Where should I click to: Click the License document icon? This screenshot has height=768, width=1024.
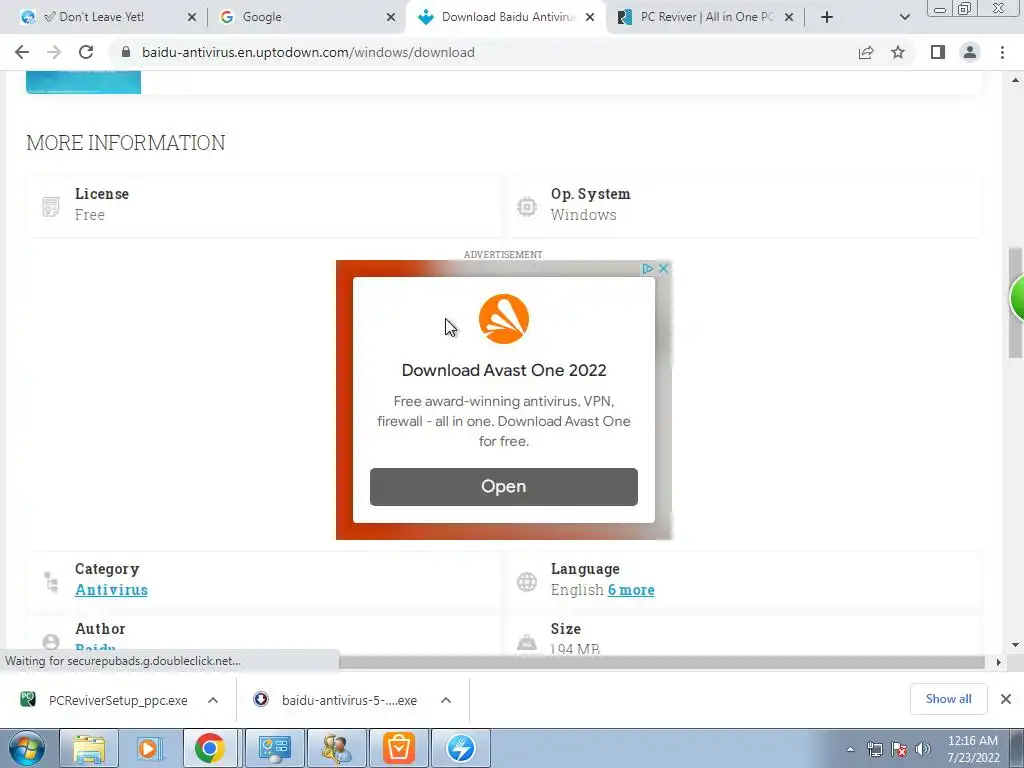tap(50, 206)
